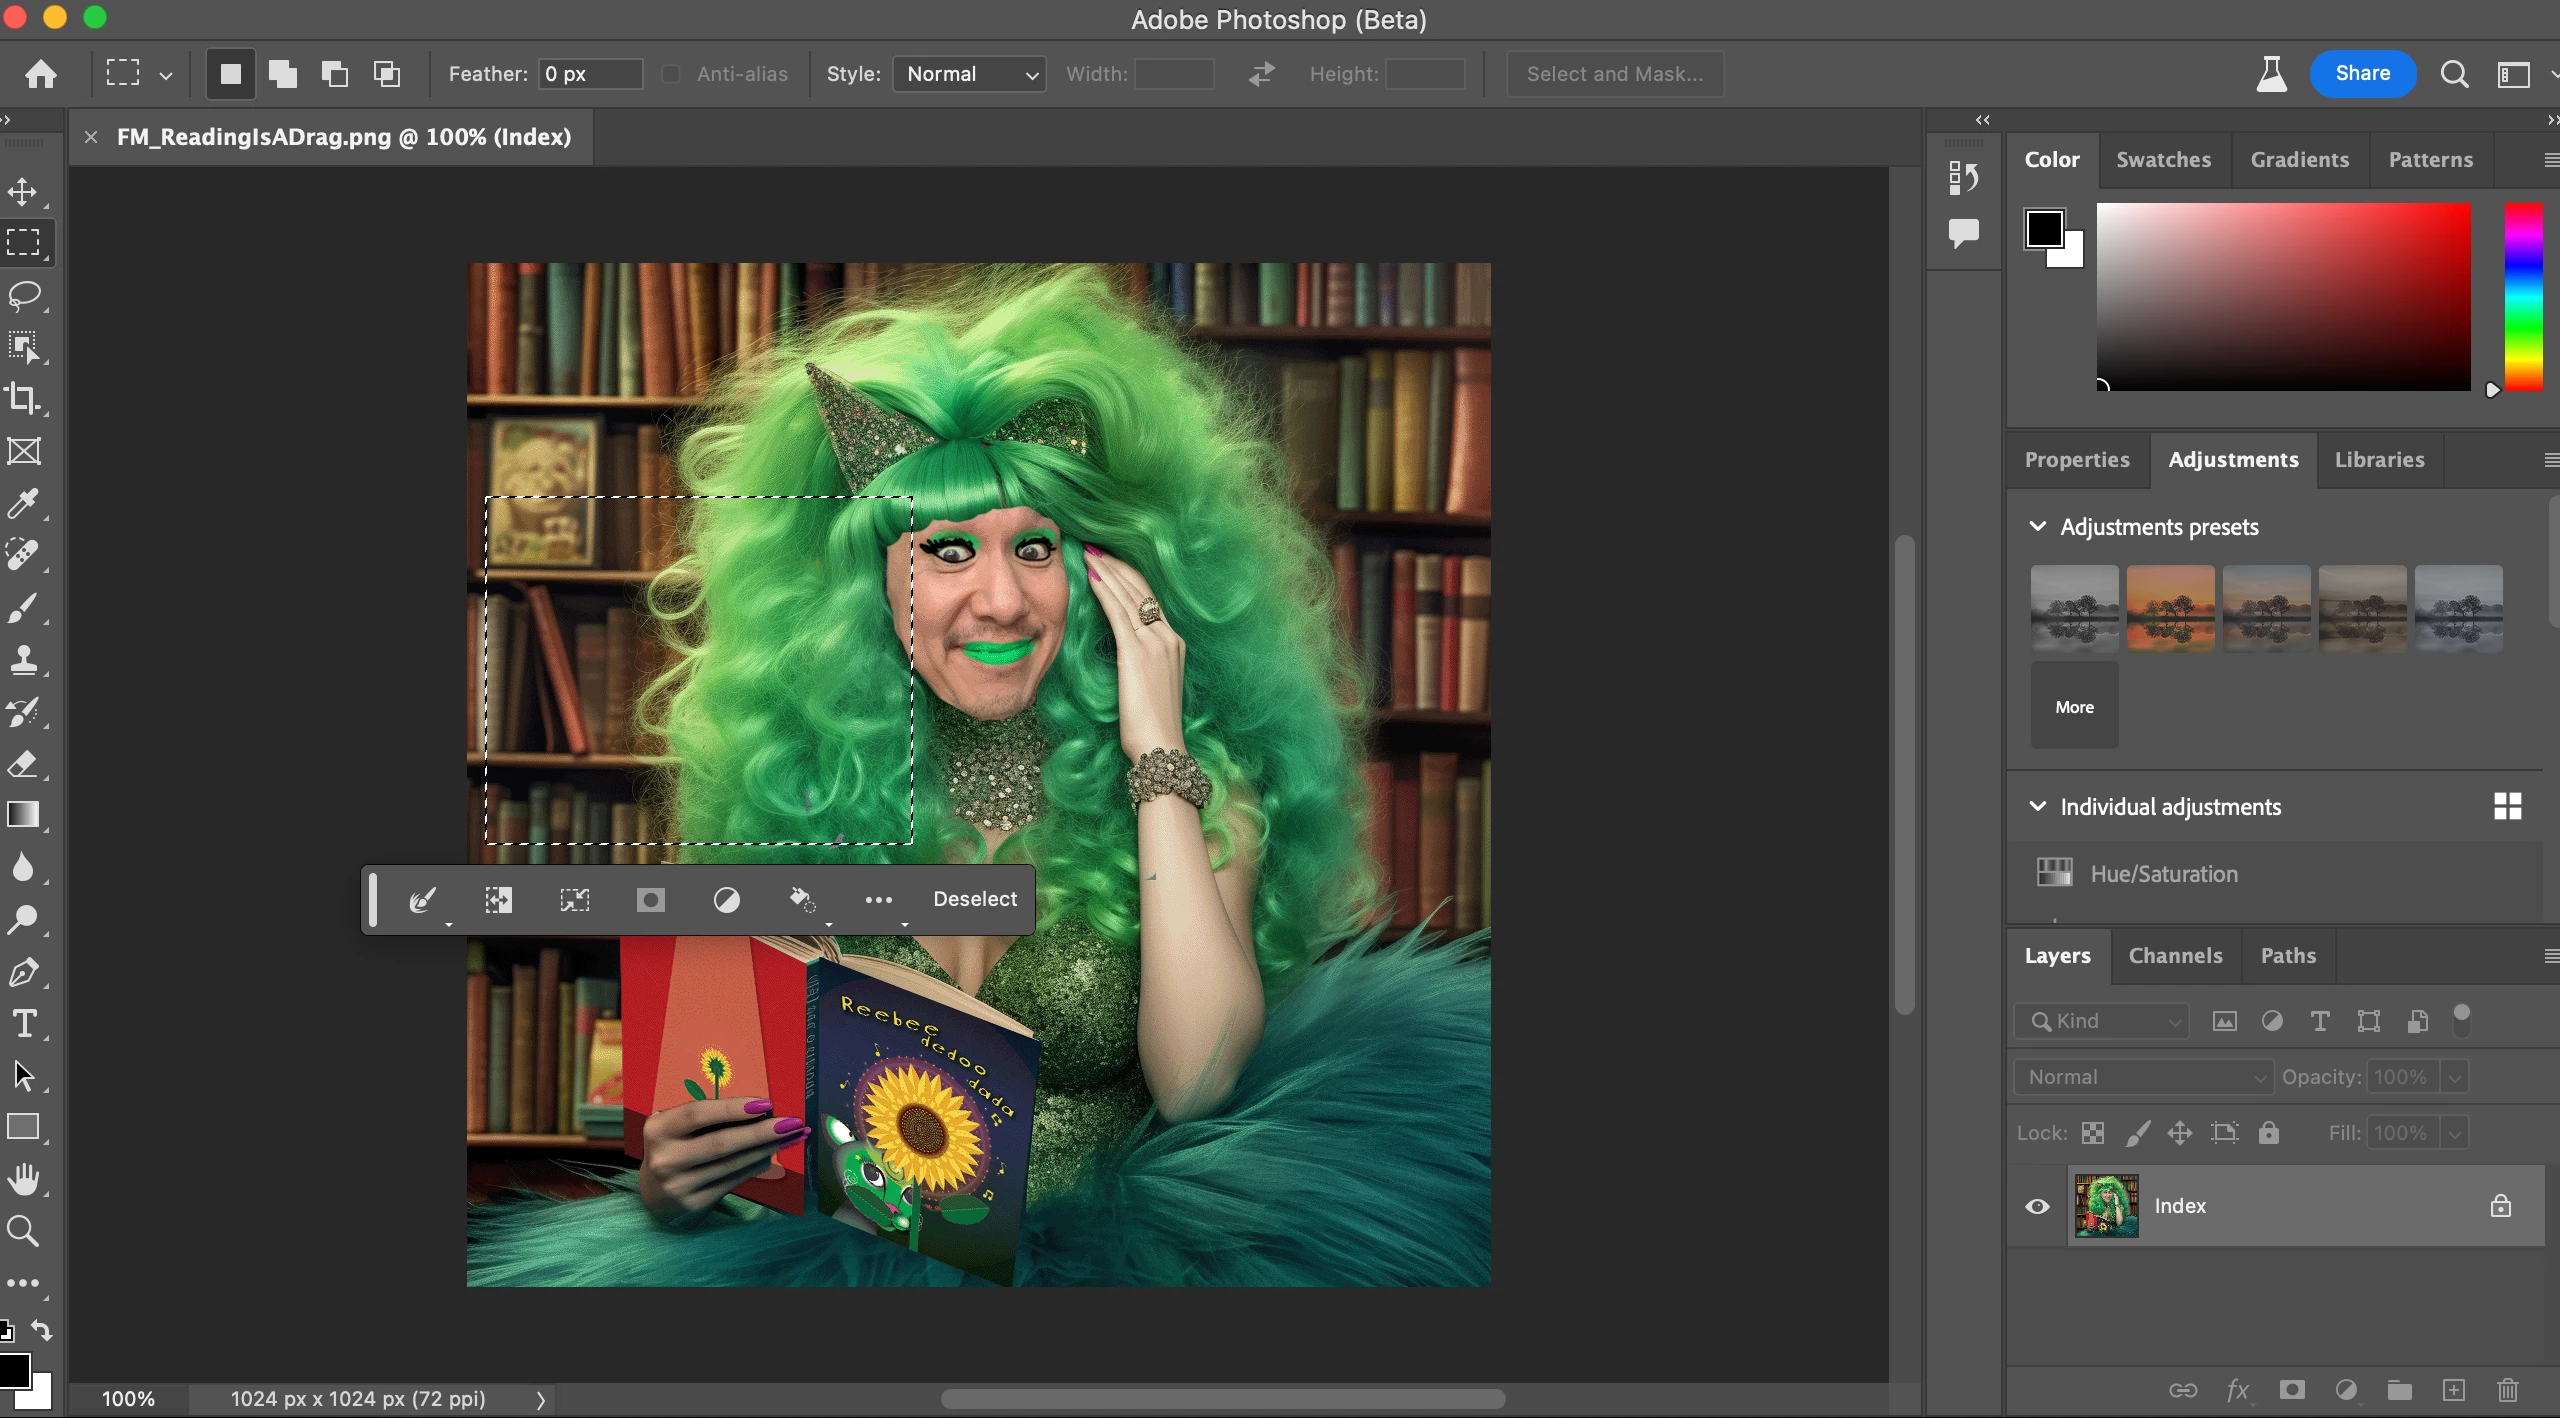
Task: Select the Clone Stamp tool
Action: coord(24,660)
